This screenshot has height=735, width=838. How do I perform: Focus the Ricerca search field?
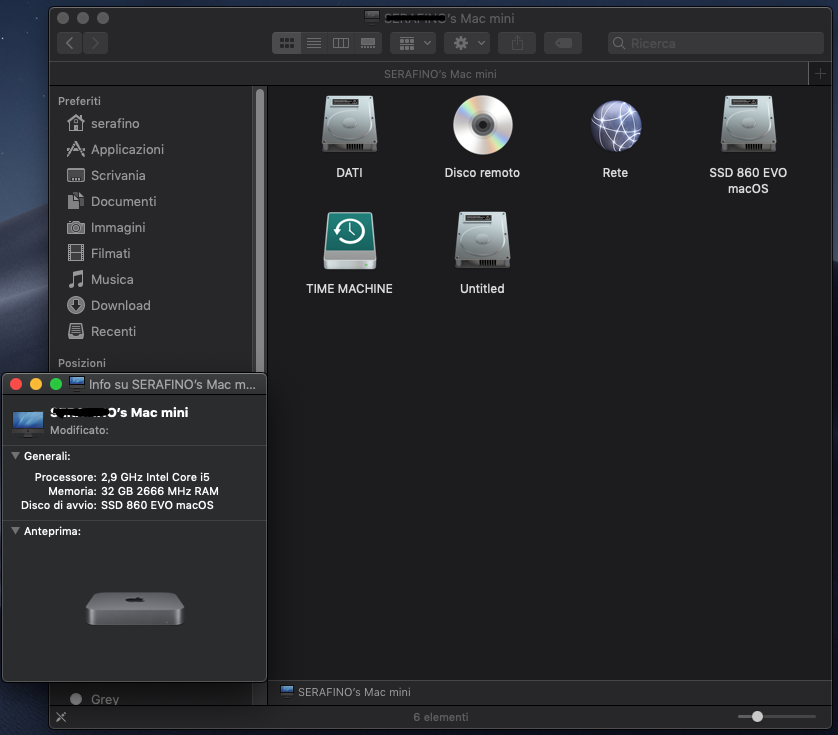click(716, 43)
